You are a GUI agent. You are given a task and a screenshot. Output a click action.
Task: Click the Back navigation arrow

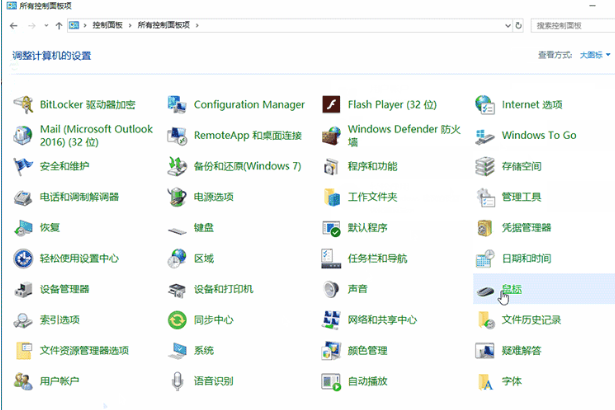[14, 26]
